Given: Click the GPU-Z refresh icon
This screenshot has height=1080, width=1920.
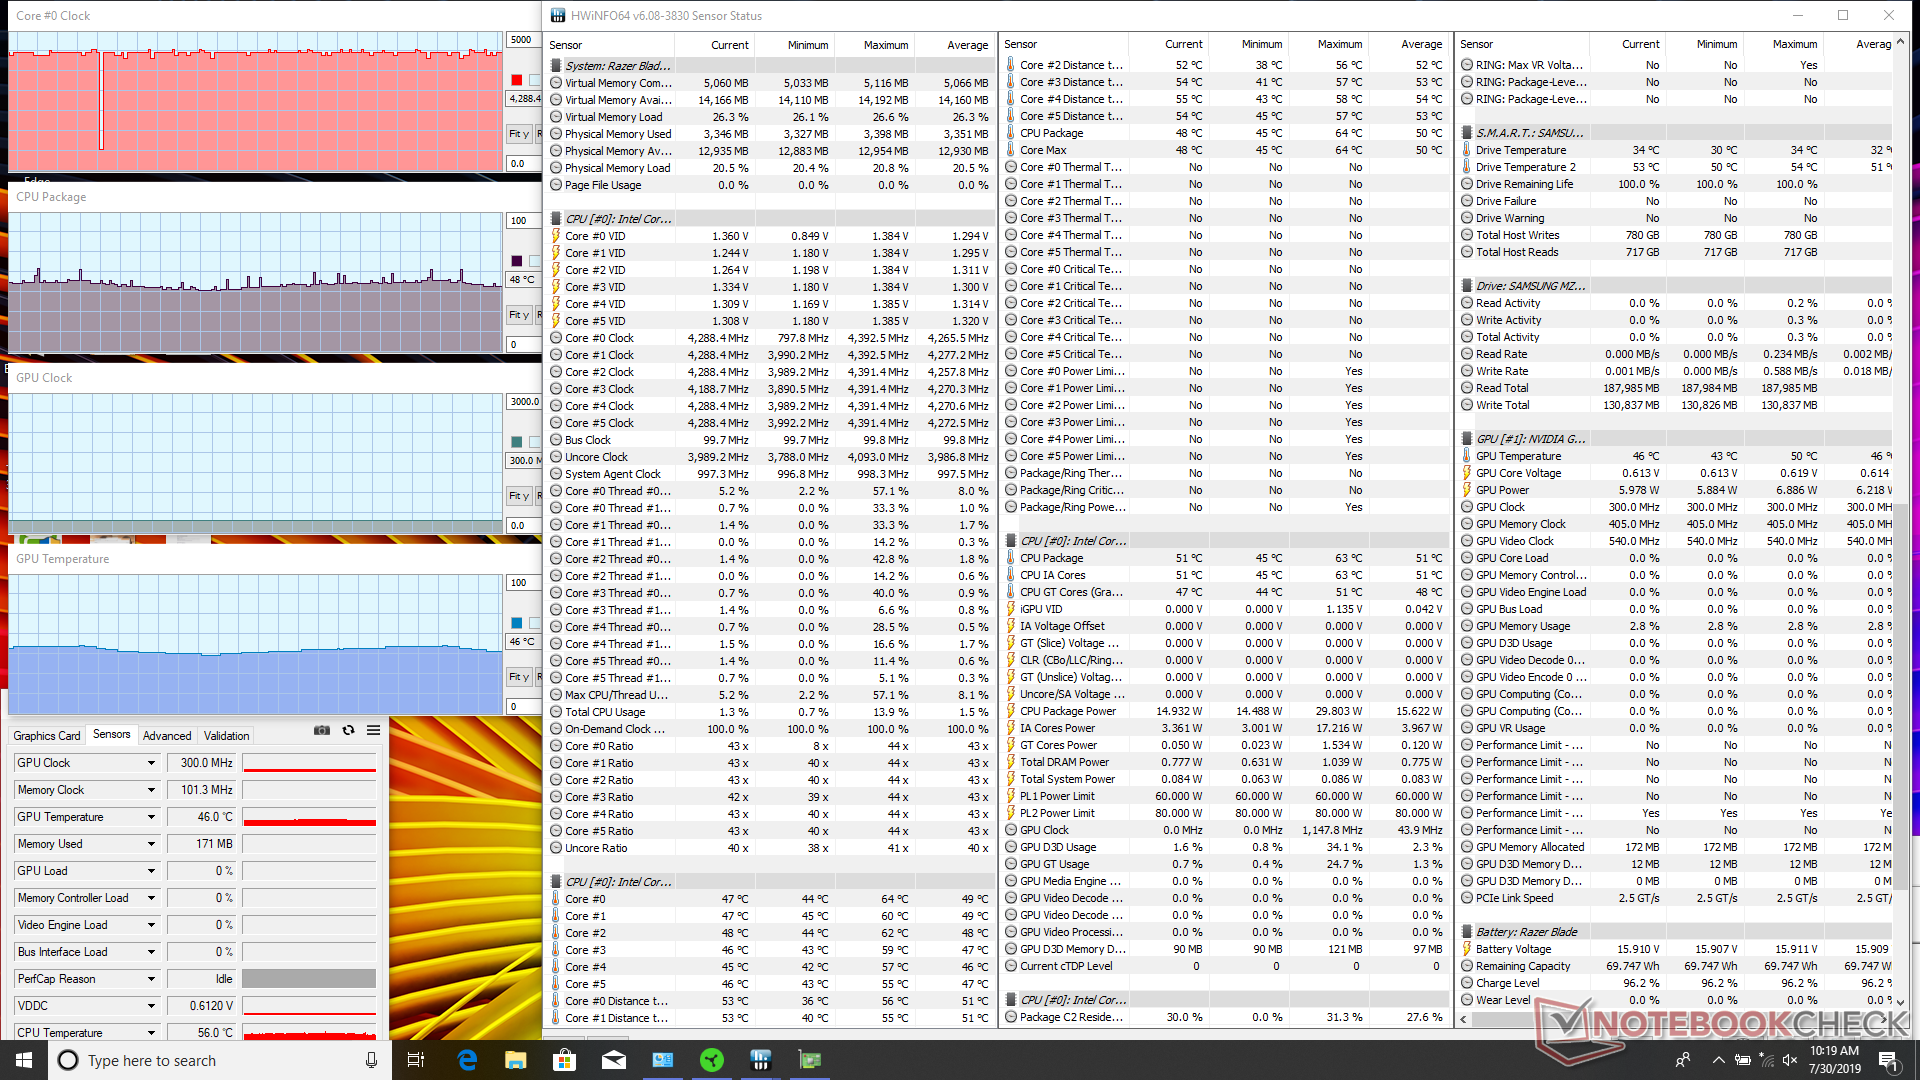Looking at the screenshot, I should tap(348, 731).
